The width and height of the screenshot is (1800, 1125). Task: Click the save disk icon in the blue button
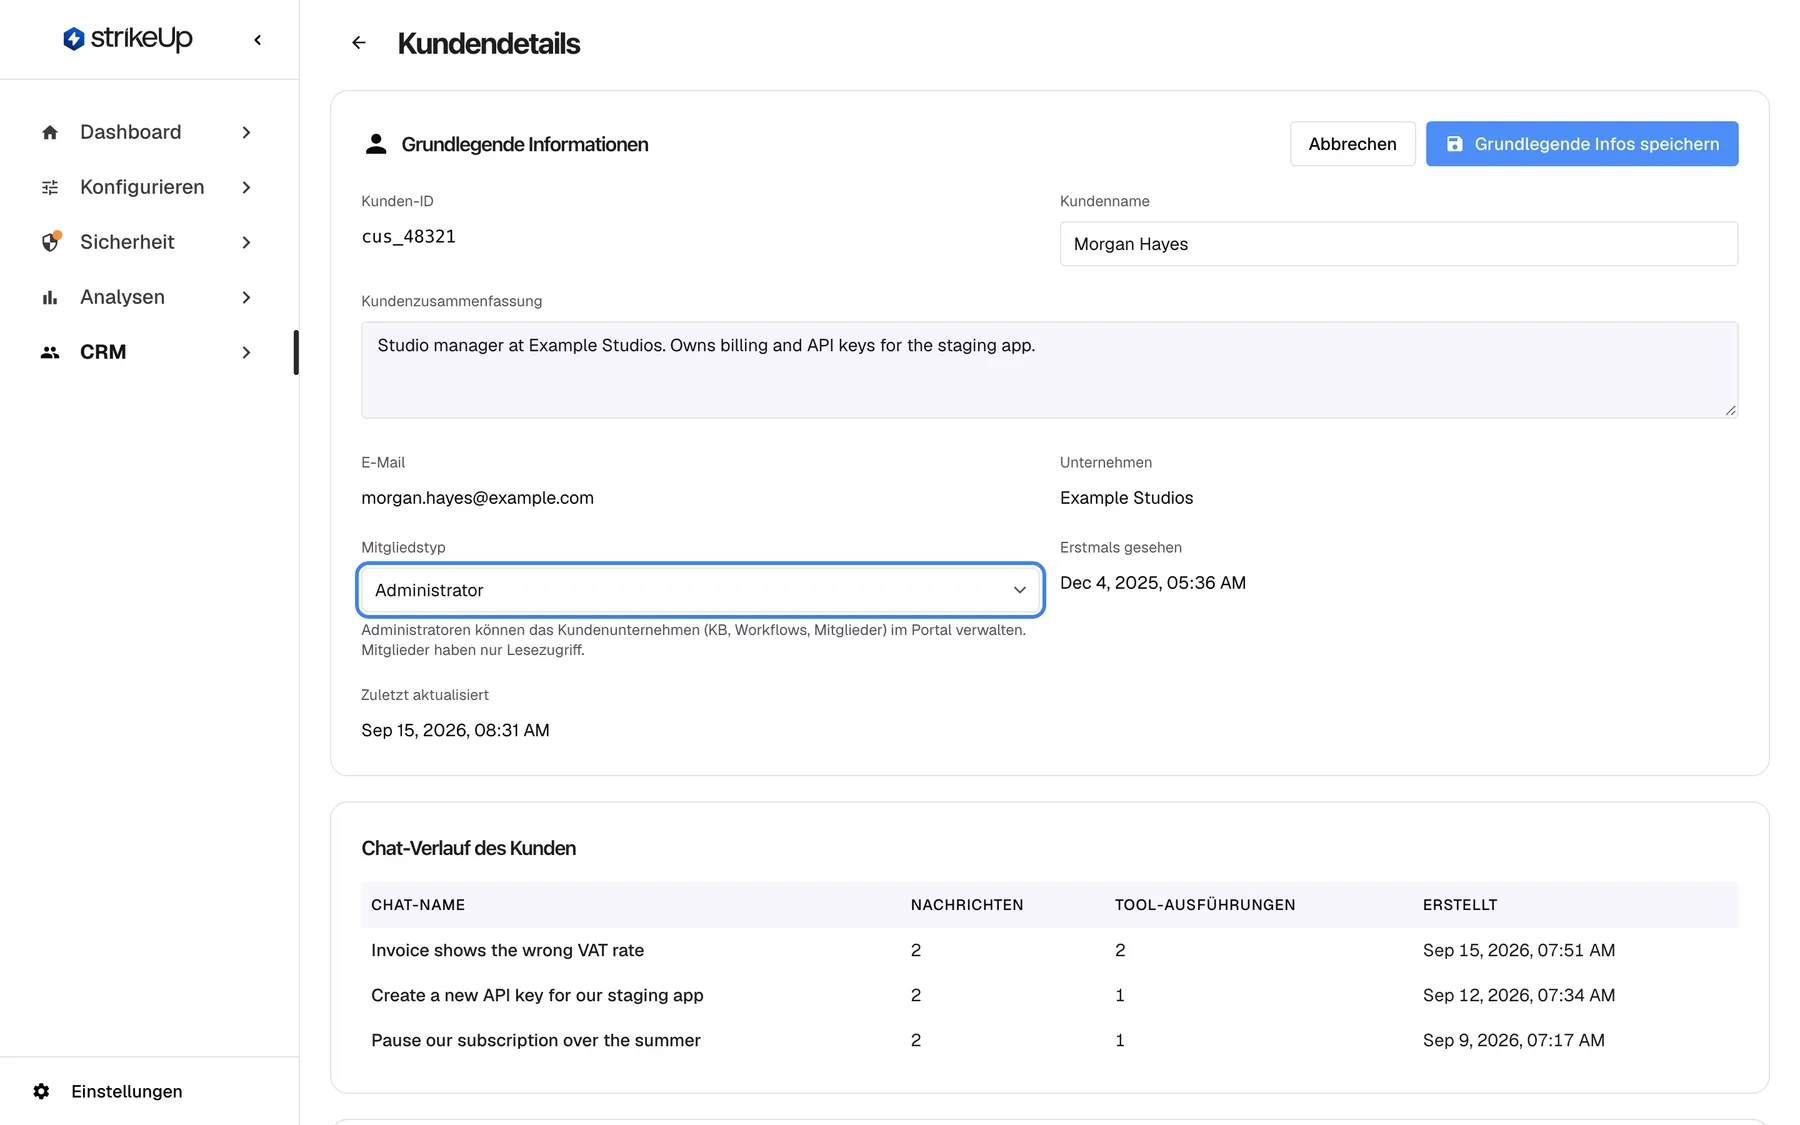pos(1455,144)
